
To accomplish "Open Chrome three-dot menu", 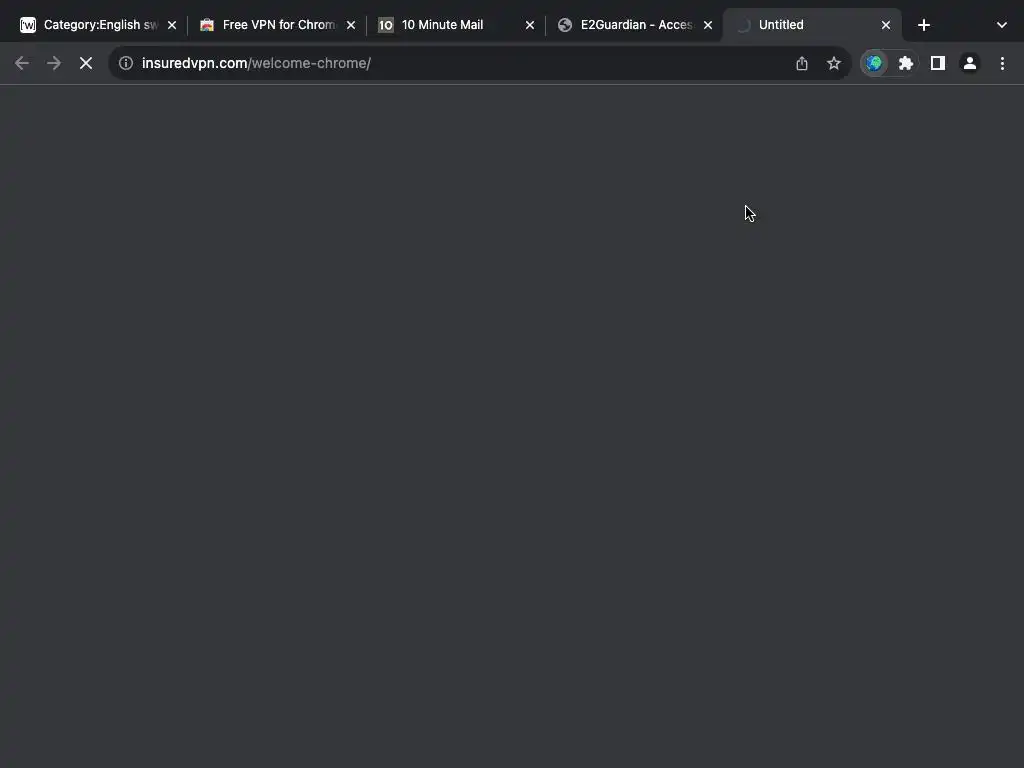I will tap(1002, 63).
